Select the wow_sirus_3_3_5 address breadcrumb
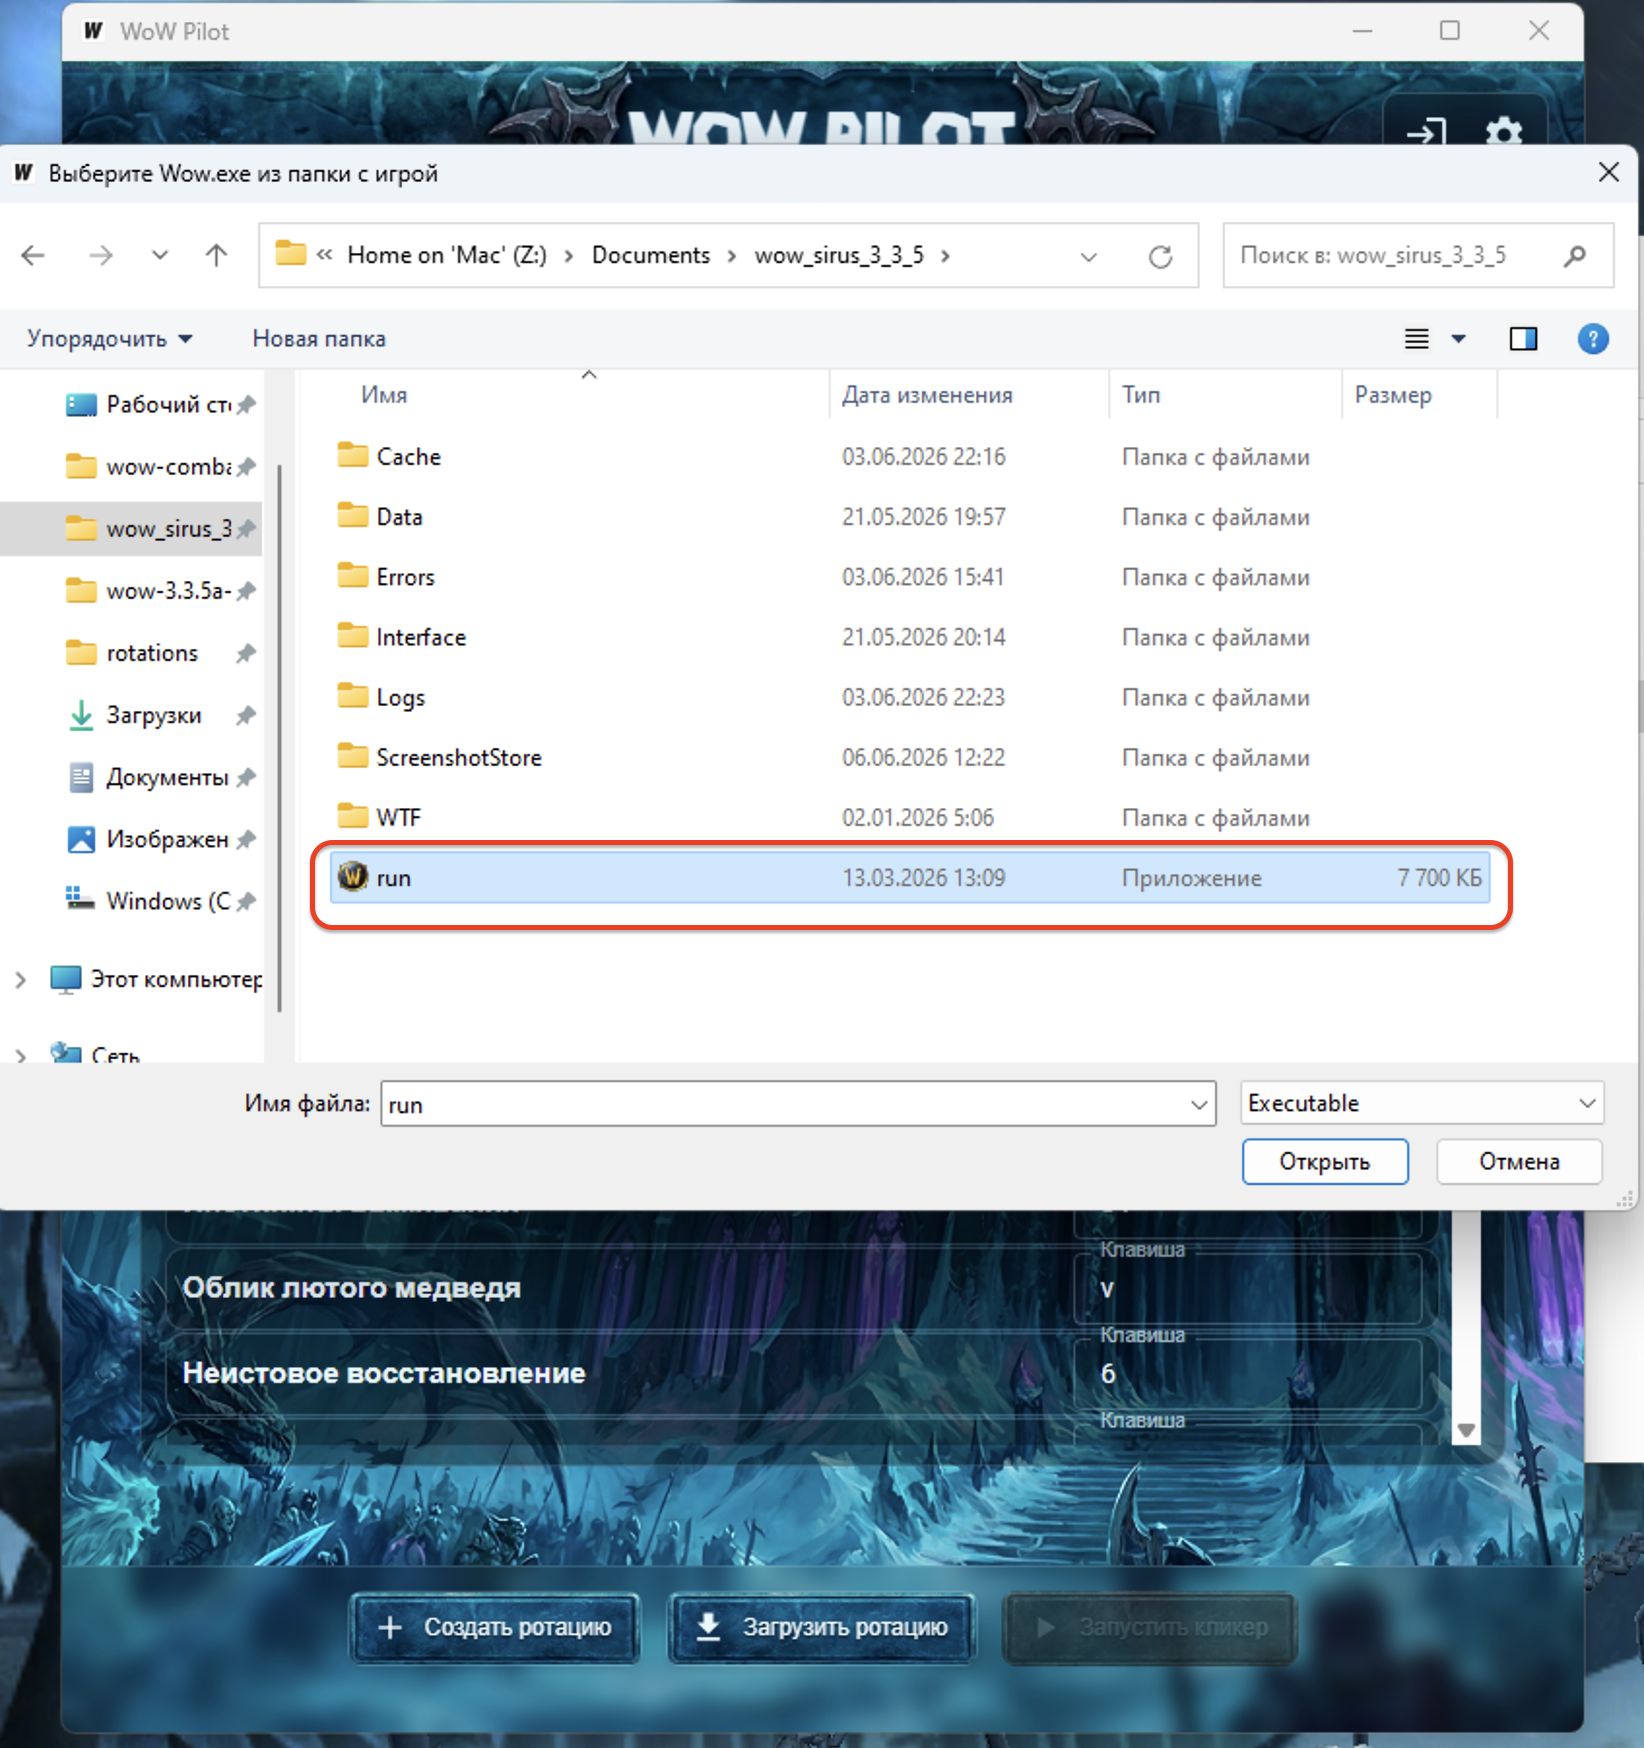 (x=839, y=255)
